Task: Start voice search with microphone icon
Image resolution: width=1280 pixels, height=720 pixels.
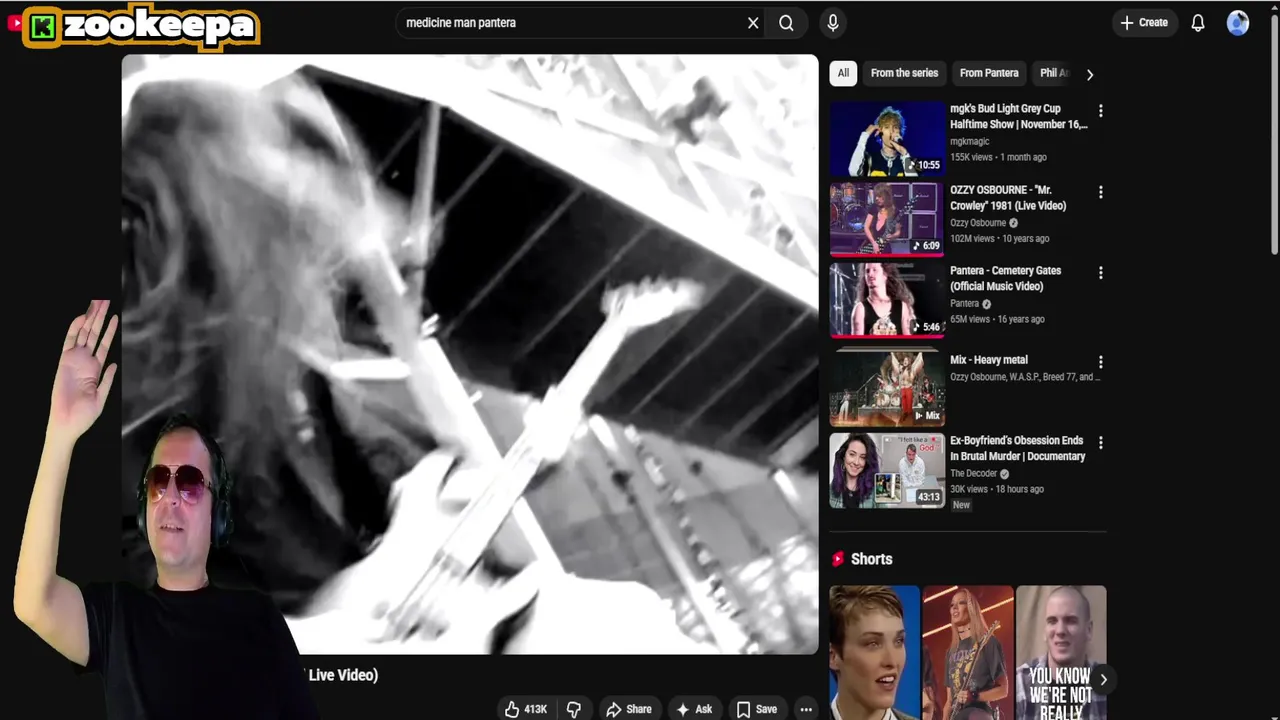Action: 833,23
